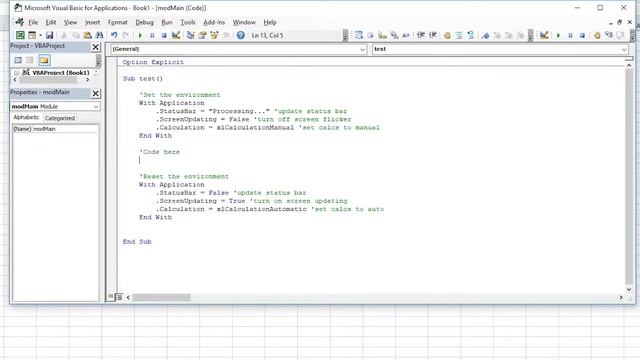Click Complete Word icon in Edit toolbar

406,35
